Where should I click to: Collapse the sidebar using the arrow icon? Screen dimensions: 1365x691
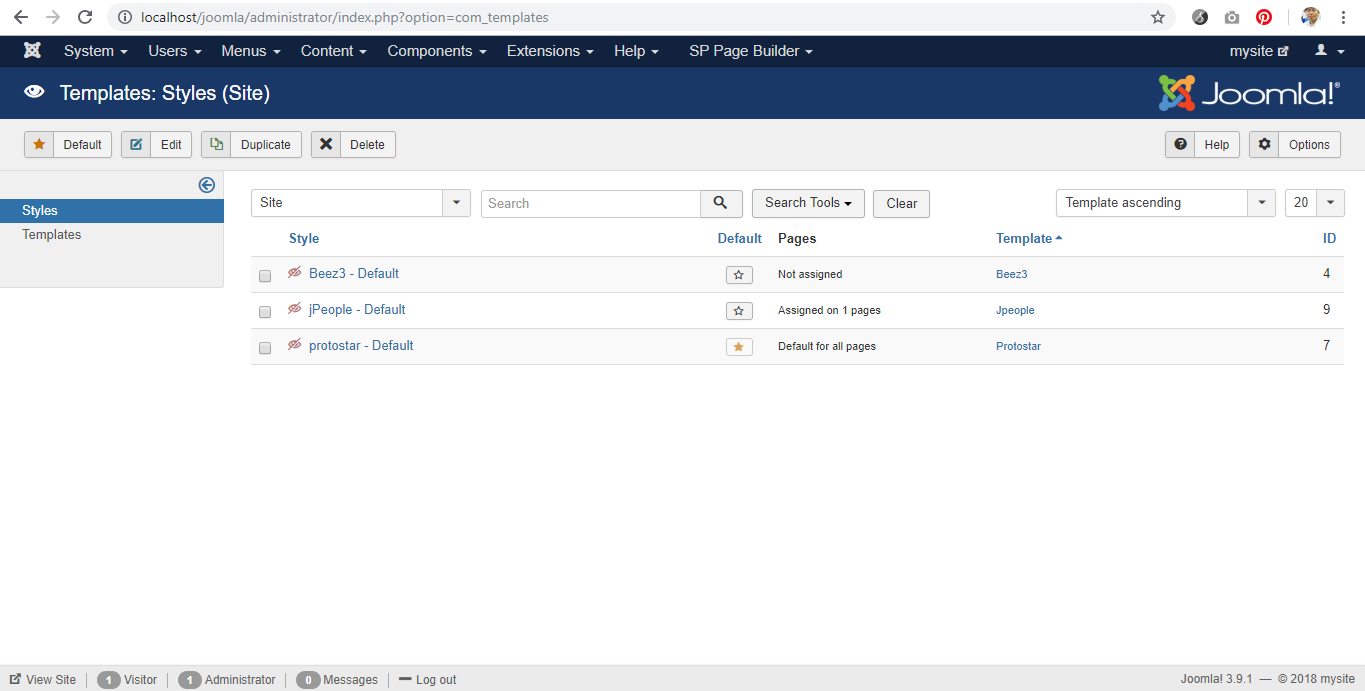coord(207,185)
